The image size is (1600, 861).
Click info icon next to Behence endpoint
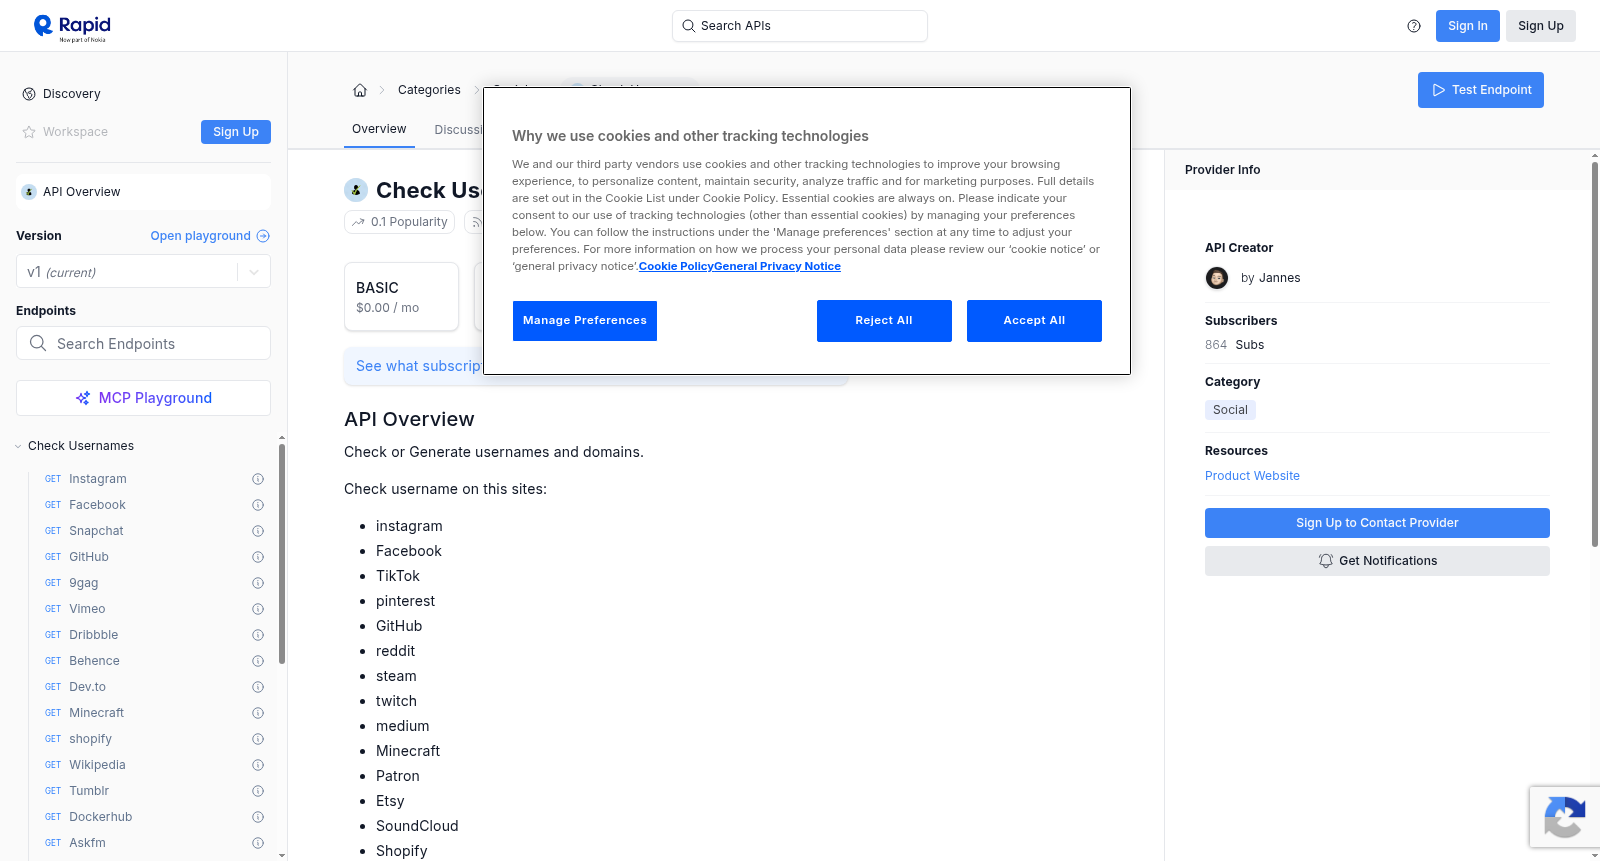258,661
